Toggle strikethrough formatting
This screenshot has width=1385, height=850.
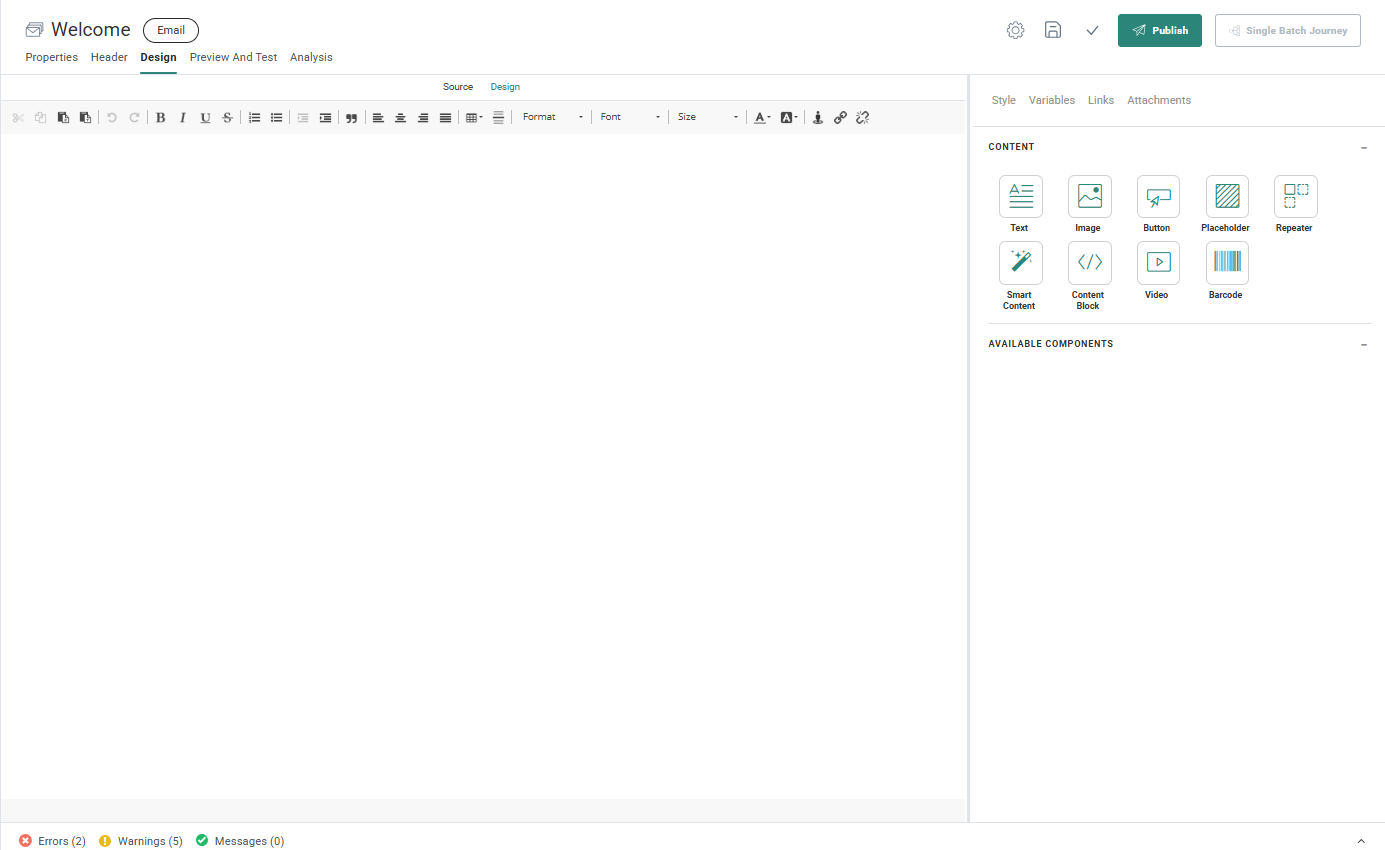coord(227,117)
